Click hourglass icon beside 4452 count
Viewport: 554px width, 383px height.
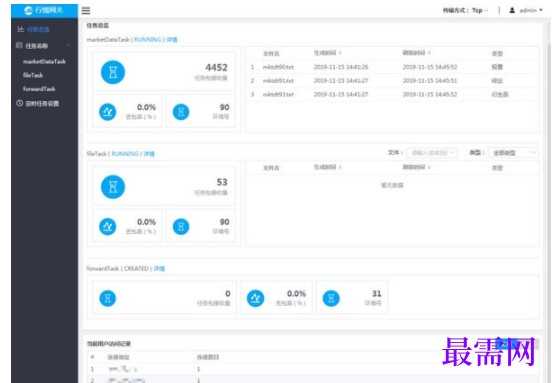[113, 72]
